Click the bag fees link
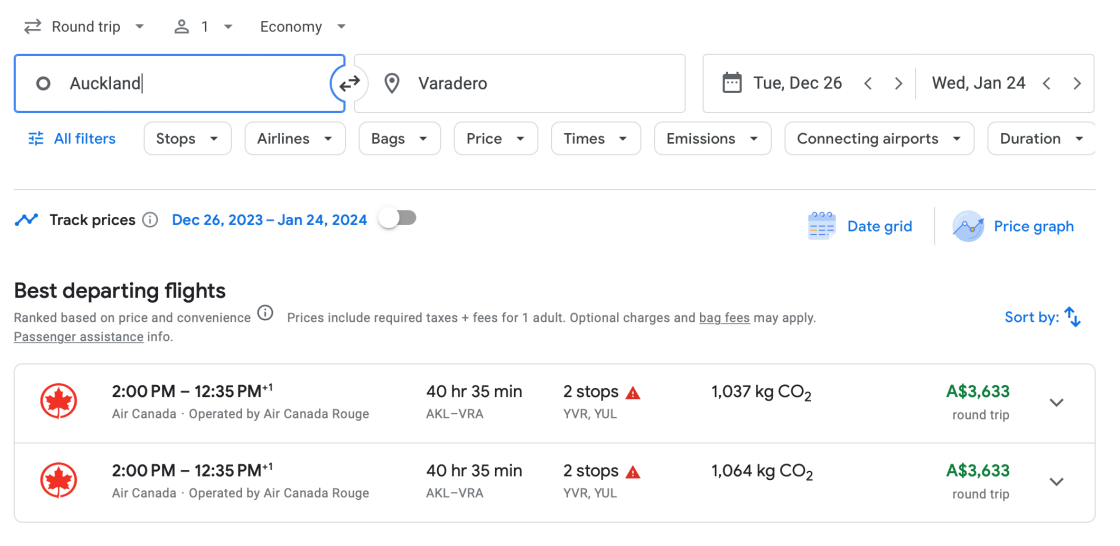1120x546 pixels. point(724,318)
